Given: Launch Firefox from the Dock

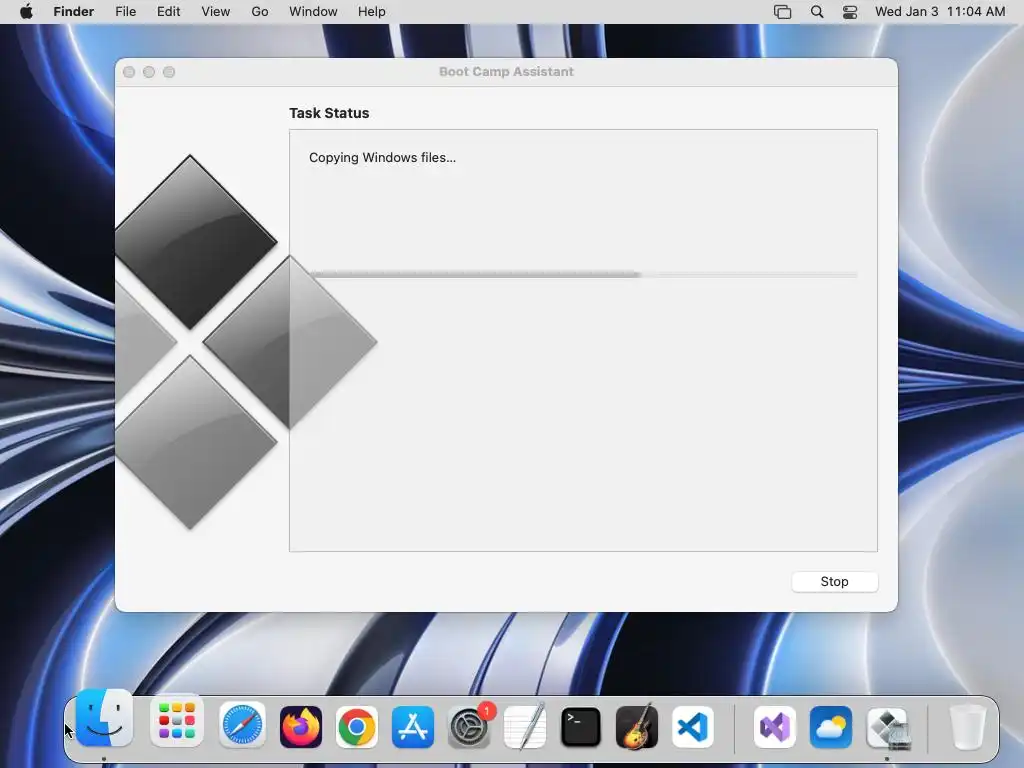Looking at the screenshot, I should 300,726.
